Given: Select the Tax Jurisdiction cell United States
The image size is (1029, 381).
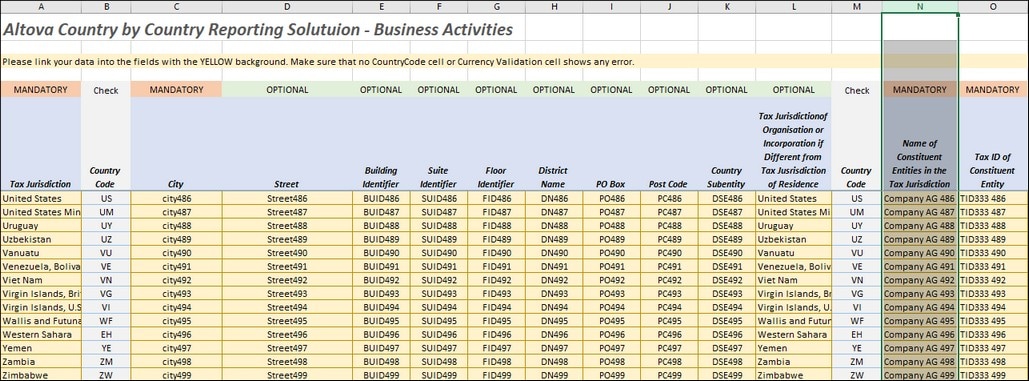Looking at the screenshot, I should (x=41, y=198).
